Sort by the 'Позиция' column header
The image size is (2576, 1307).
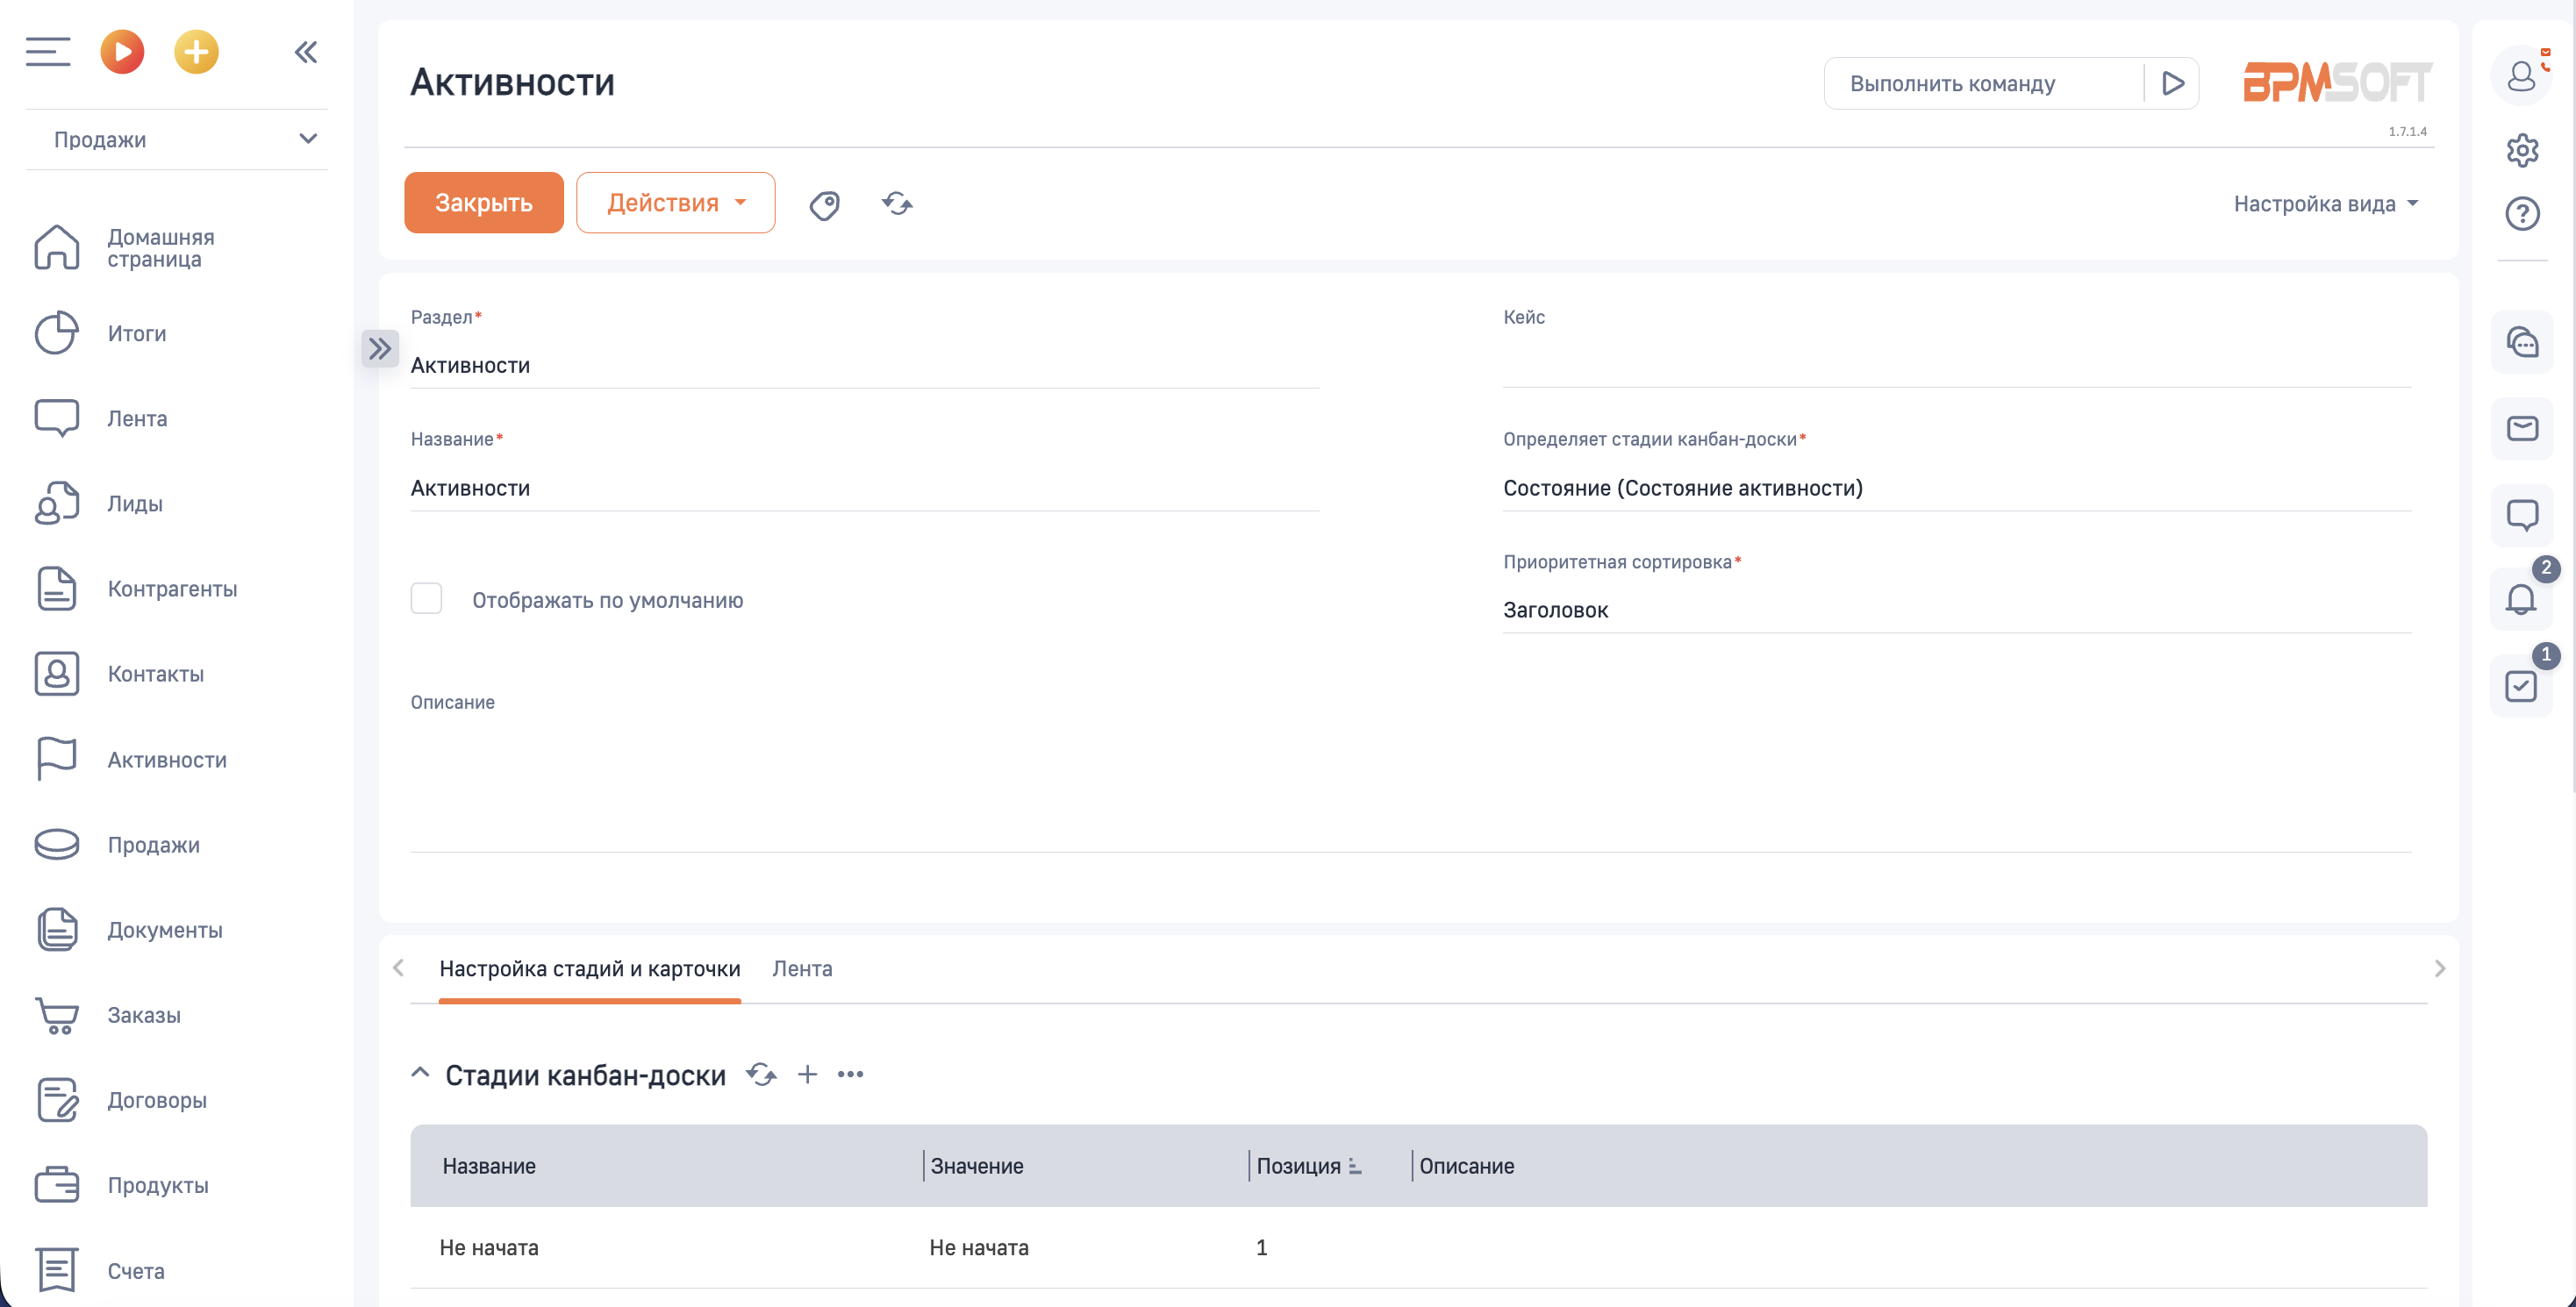(x=1298, y=1166)
